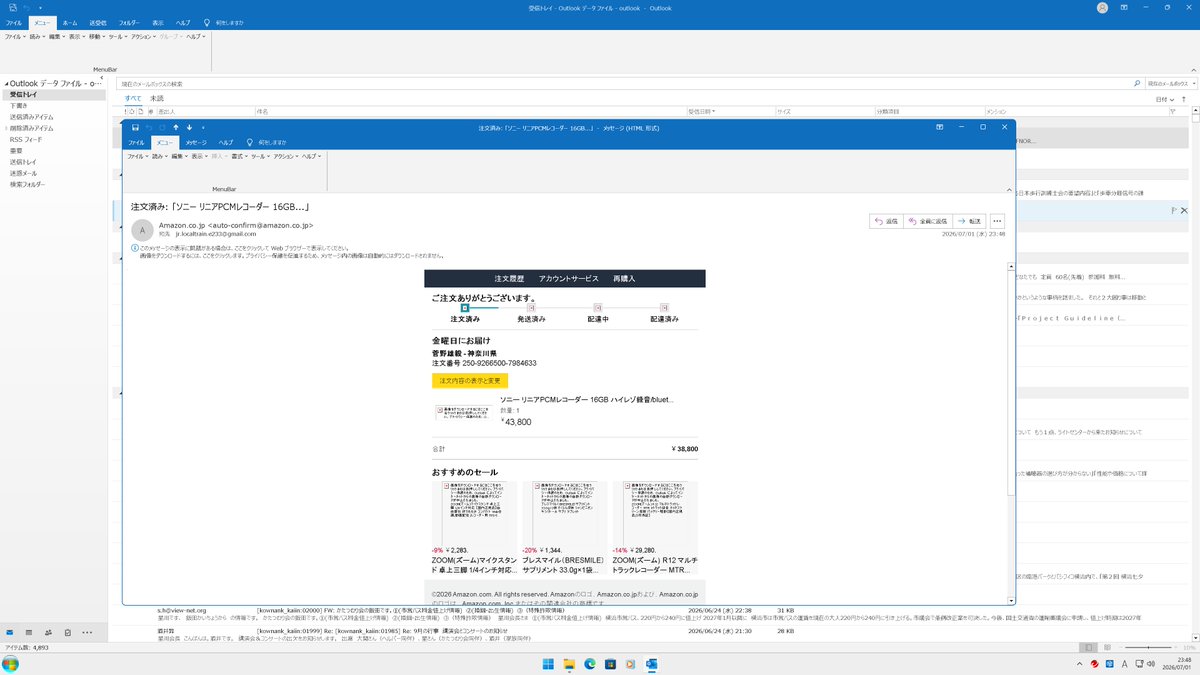Open the ファイル tab in message window
Screen dimensions: 1200x675
click(136, 143)
